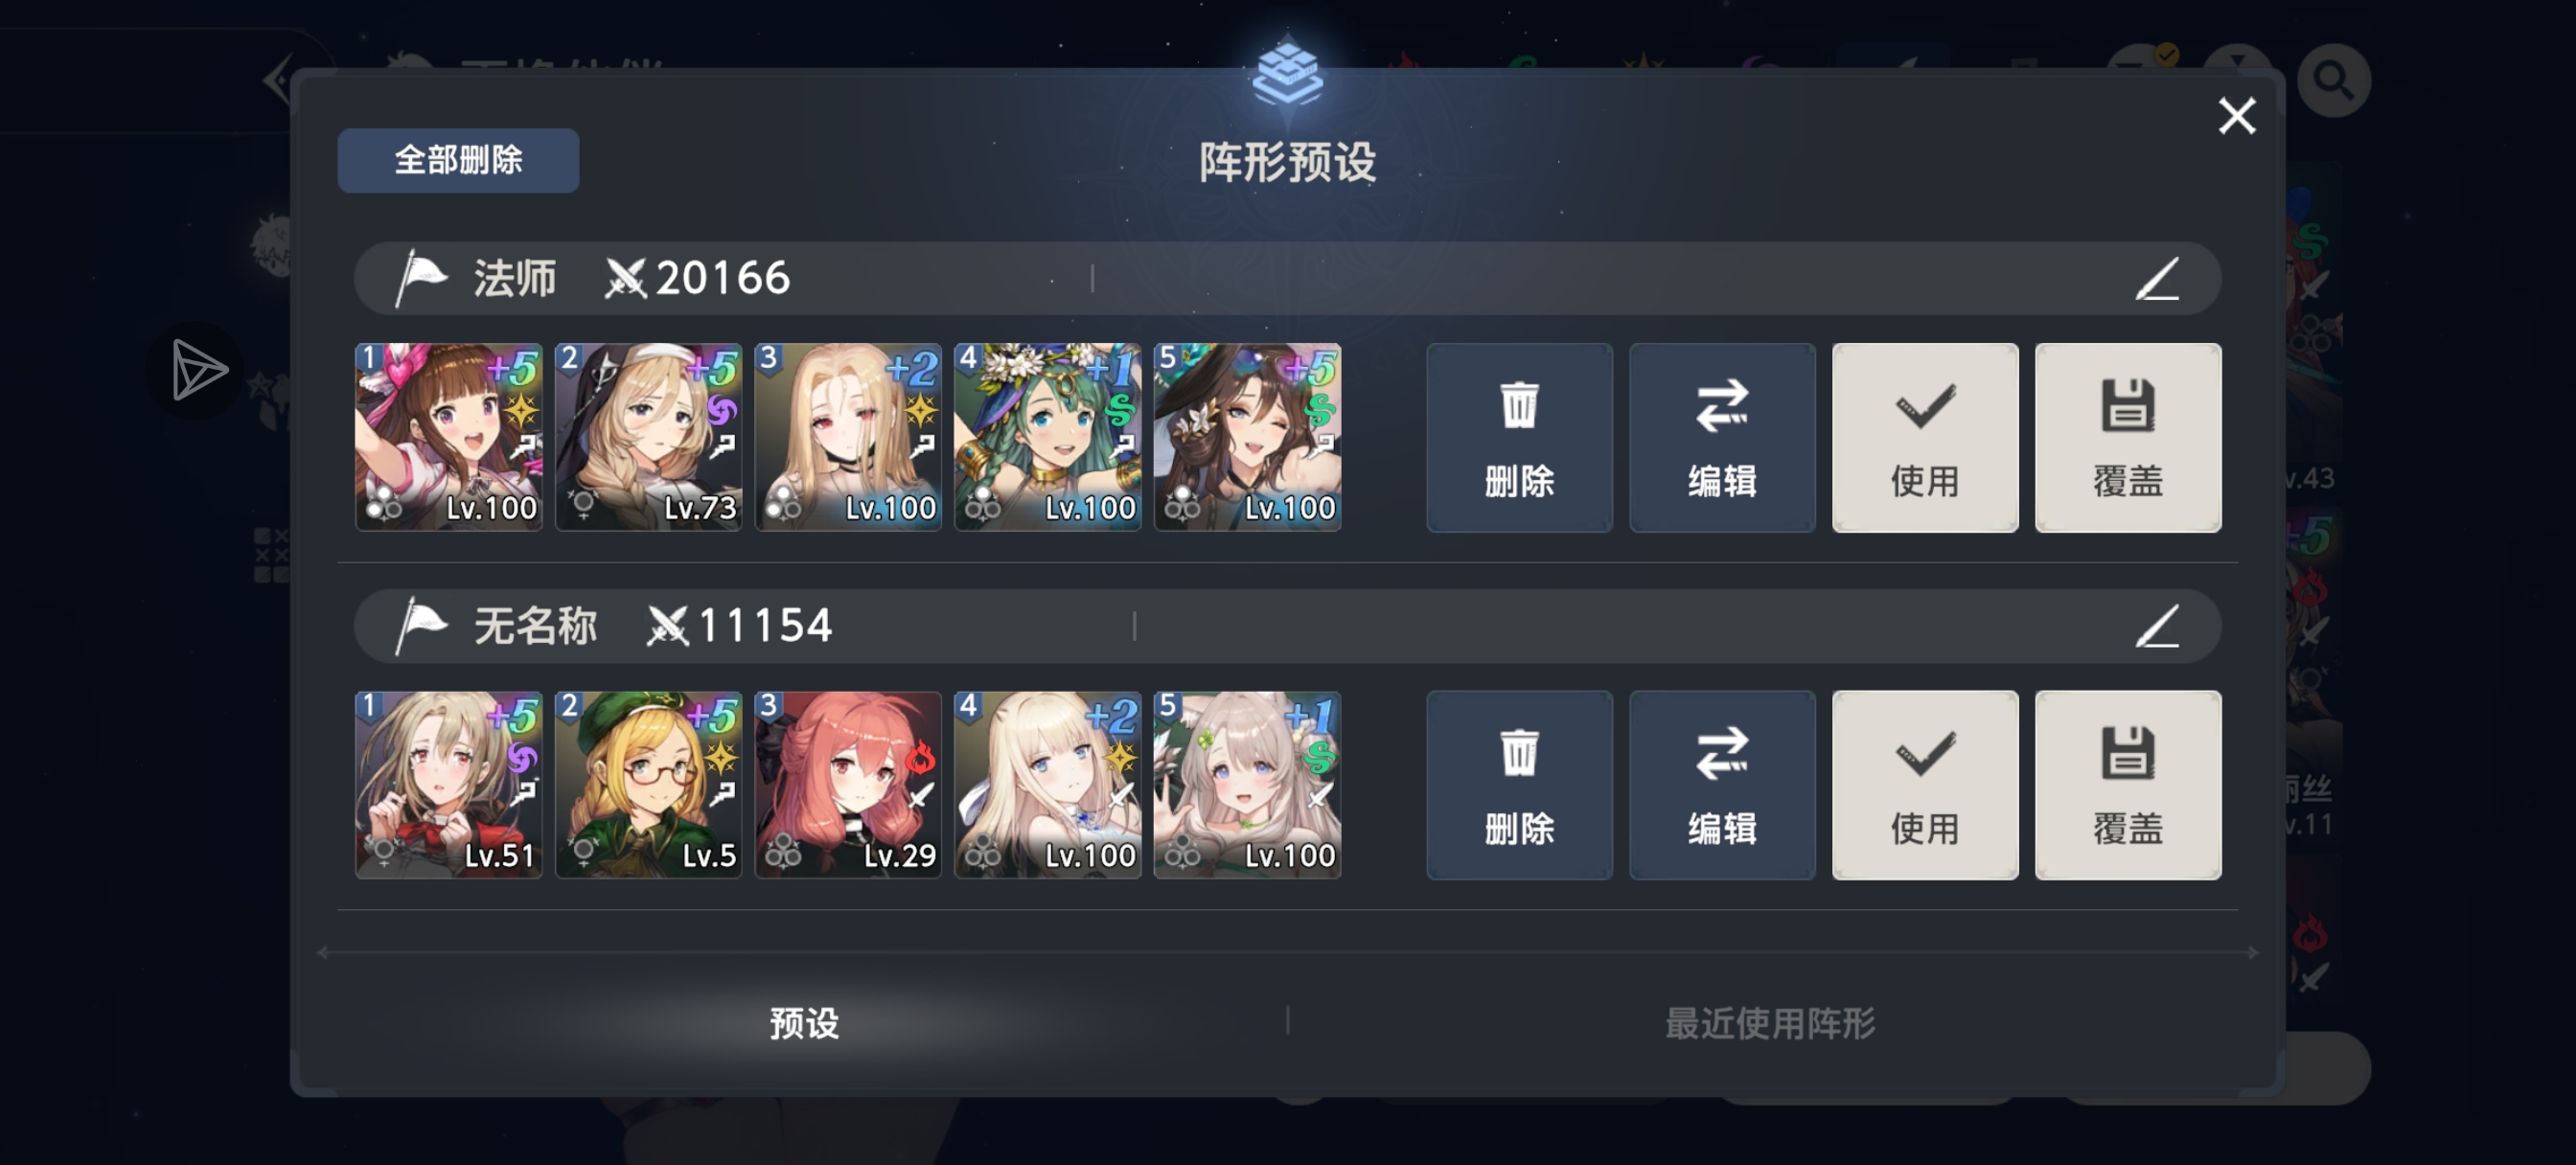
Task: Overwrite 法师 preset with 覆盖 save icon
Action: click(x=2128, y=438)
